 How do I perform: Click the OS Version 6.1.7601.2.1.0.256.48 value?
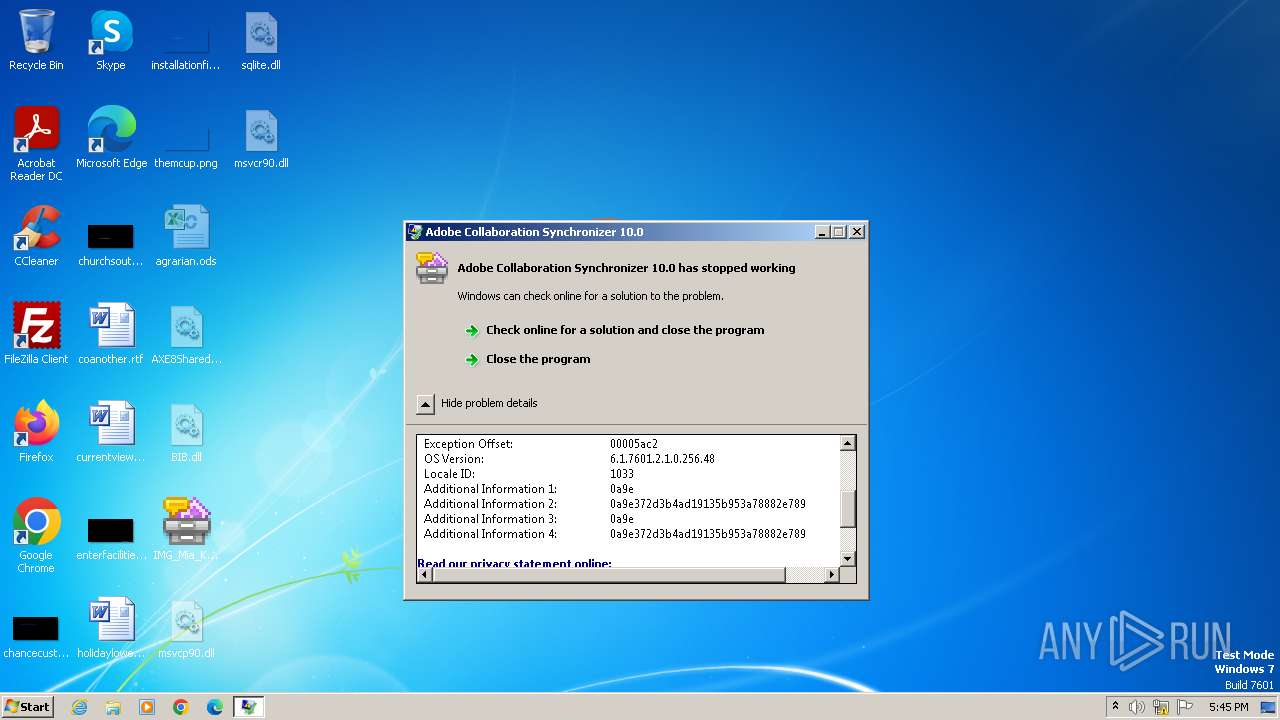pos(662,459)
